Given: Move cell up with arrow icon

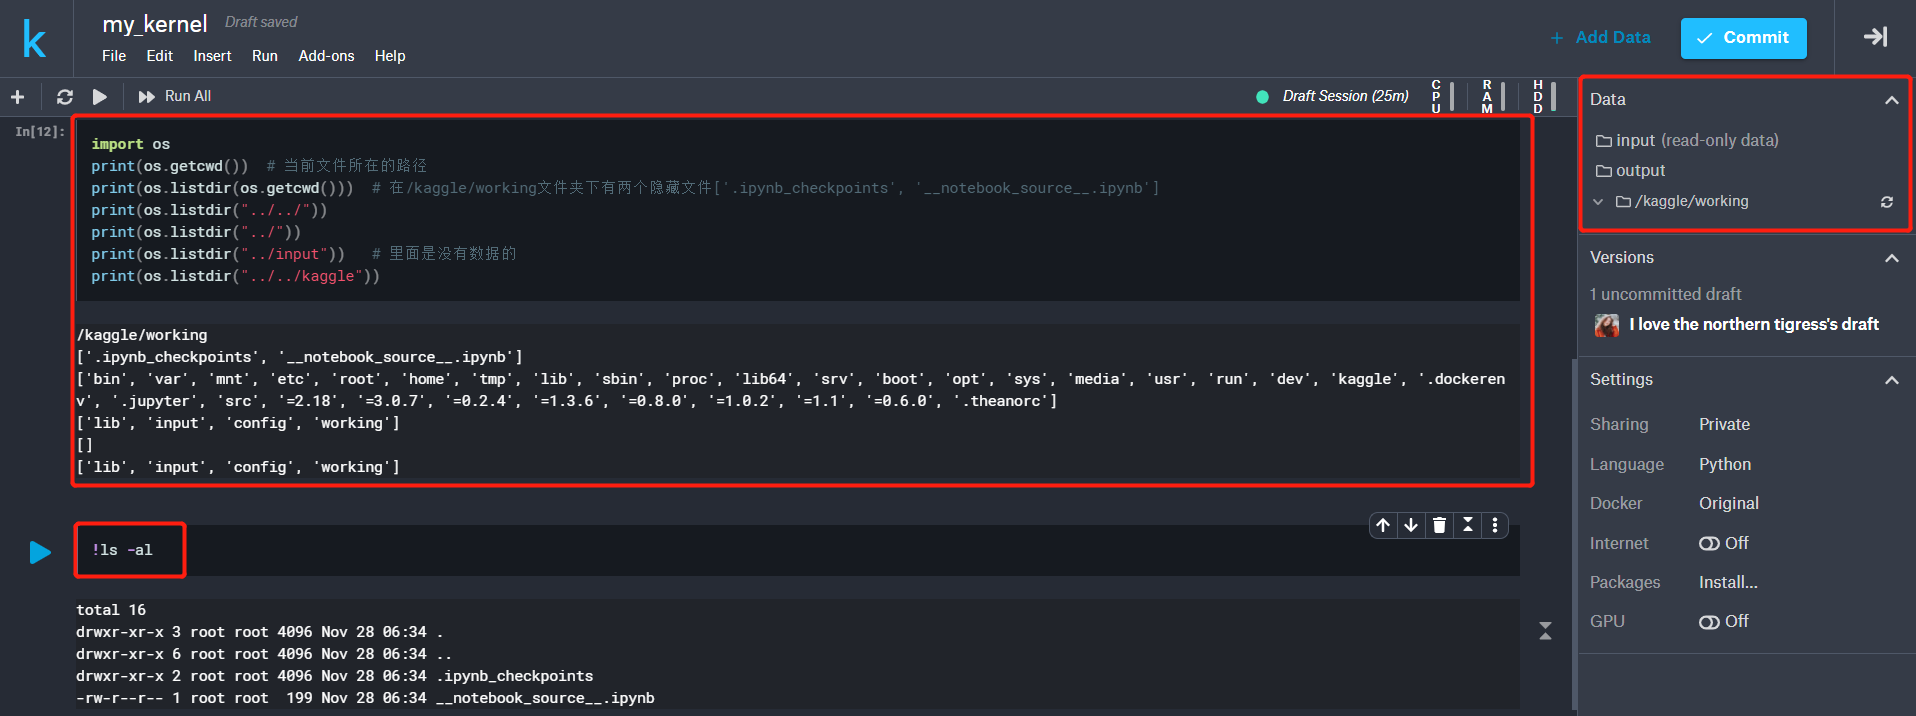Looking at the screenshot, I should pyautogui.click(x=1383, y=525).
